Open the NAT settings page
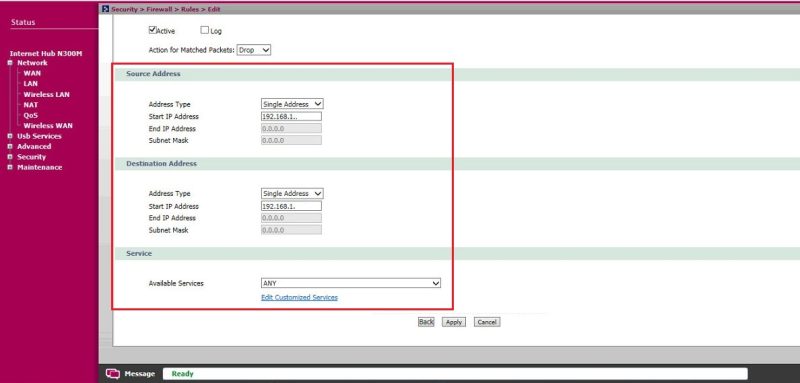Screen dimensions: 800x383 click(x=31, y=105)
